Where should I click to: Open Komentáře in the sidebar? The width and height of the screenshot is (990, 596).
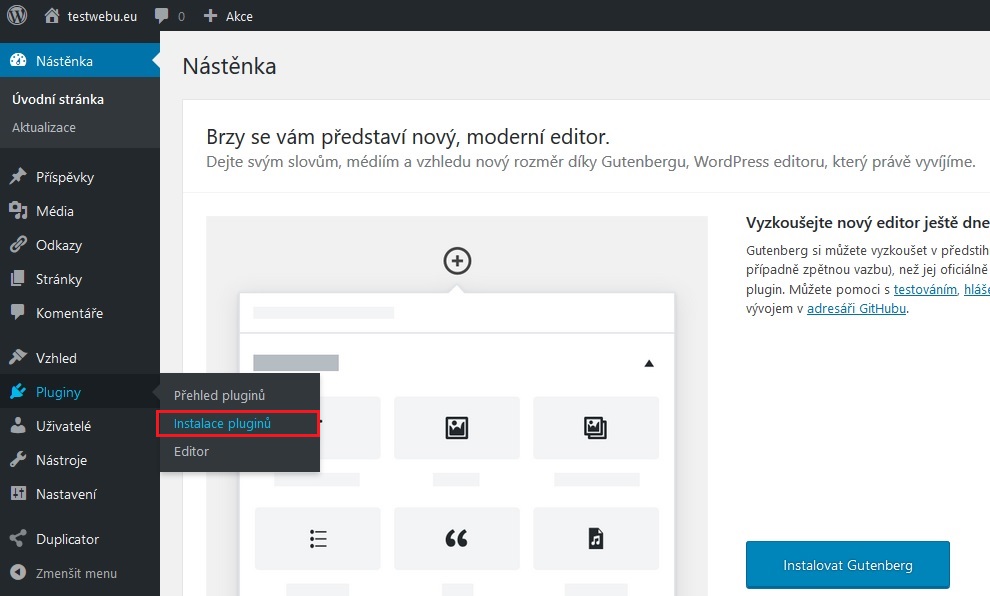68,313
